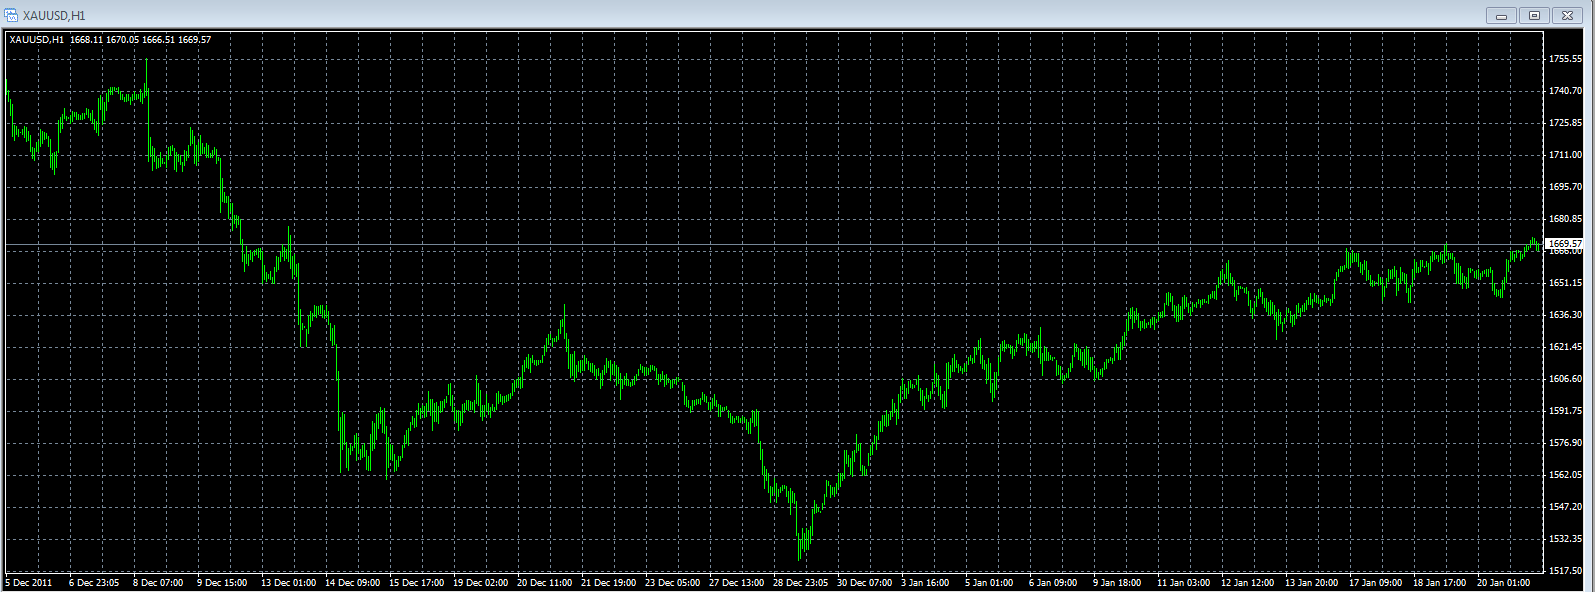Click the 1711.00 price level on axis
This screenshot has height=592, width=1595.
coord(1564,155)
